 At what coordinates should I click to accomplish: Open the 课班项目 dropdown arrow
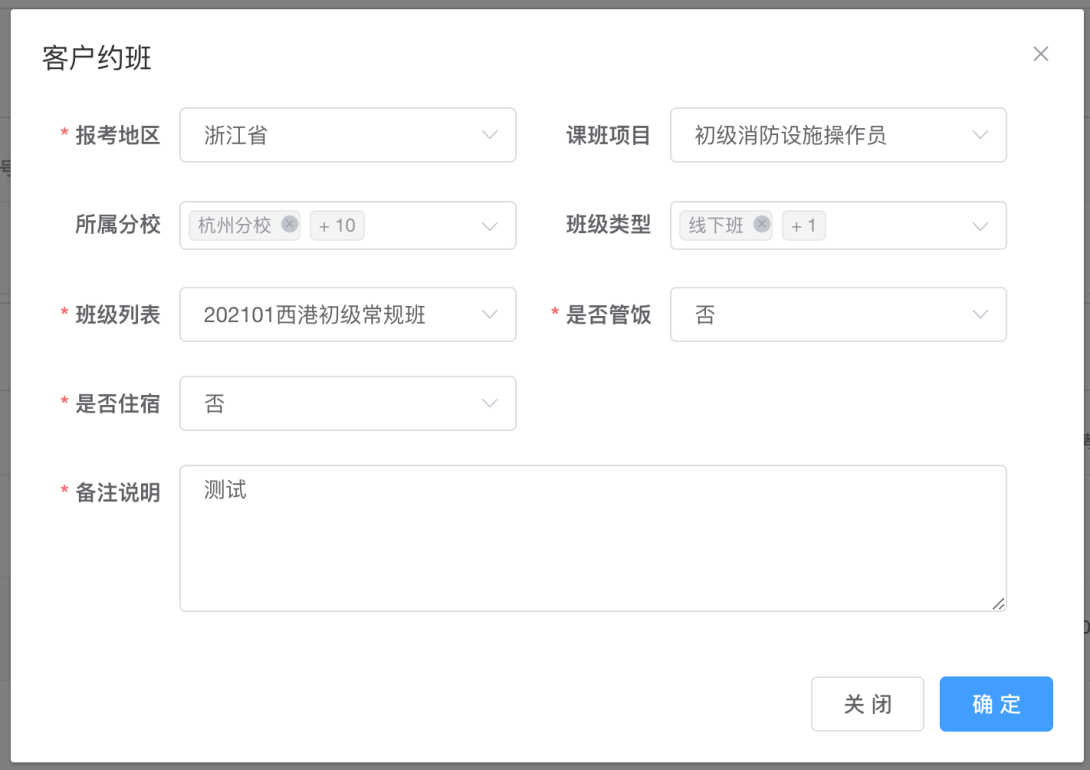coord(980,135)
